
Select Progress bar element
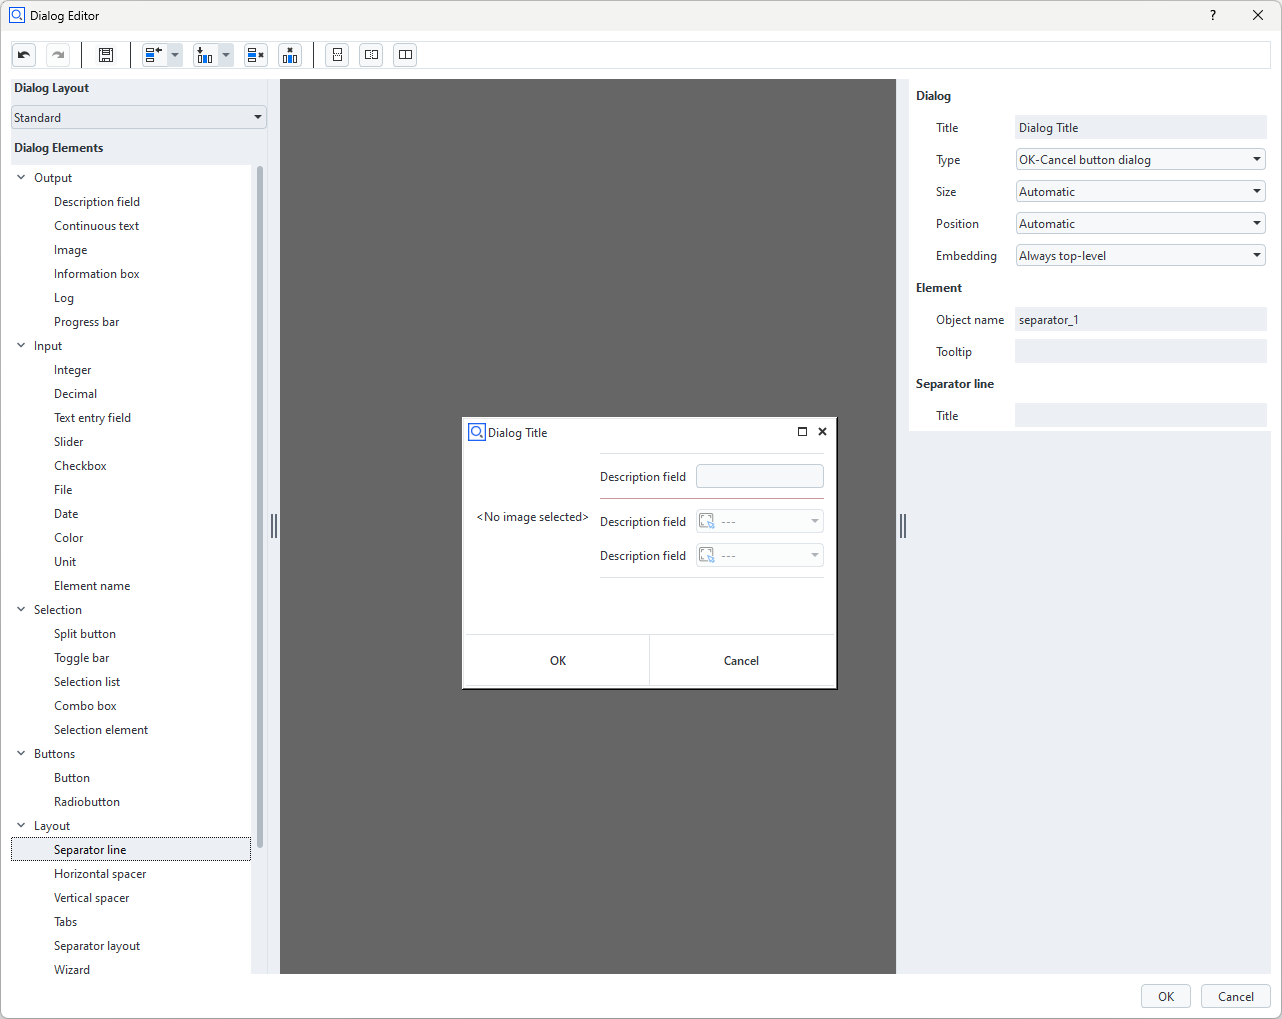pyautogui.click(x=86, y=321)
